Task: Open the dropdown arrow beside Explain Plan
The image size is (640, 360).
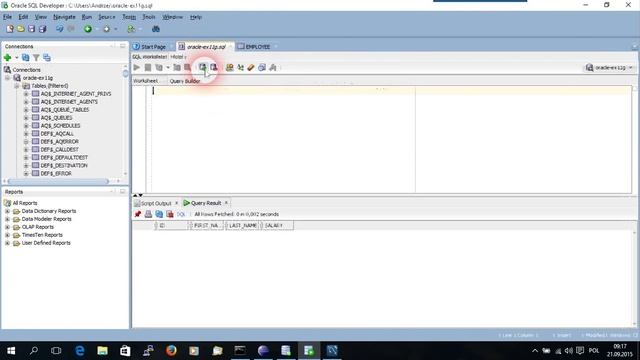Action: (x=168, y=67)
